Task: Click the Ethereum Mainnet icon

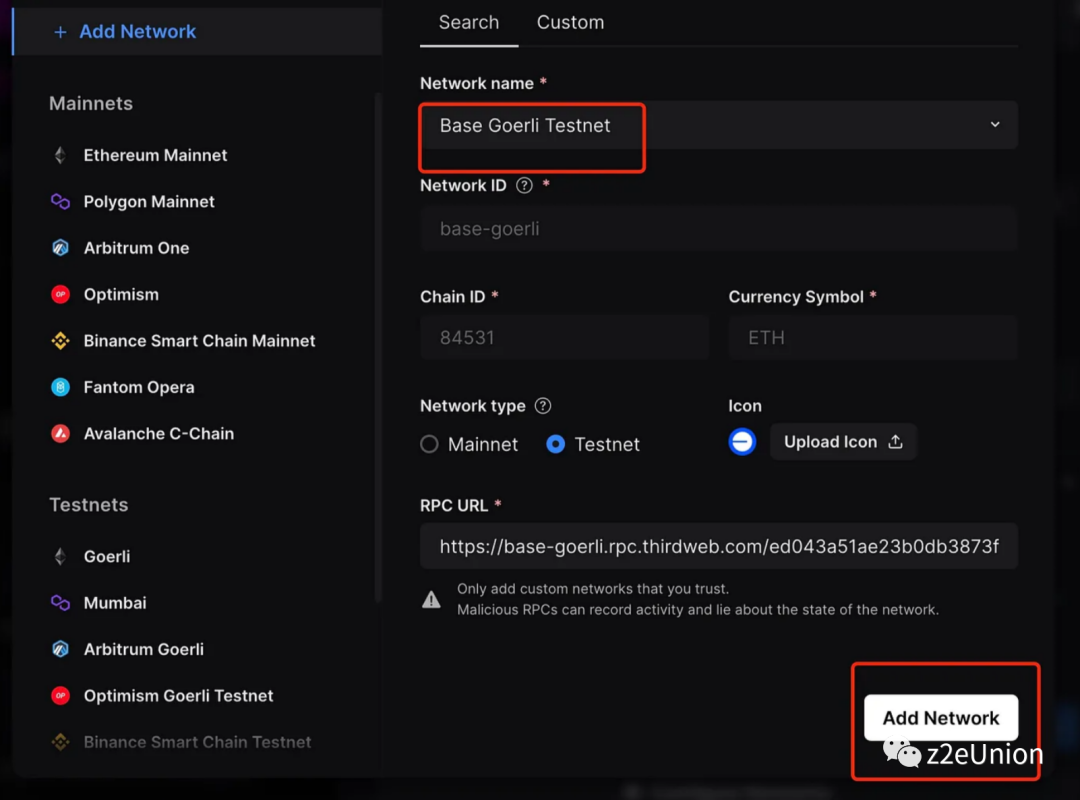Action: 60,155
